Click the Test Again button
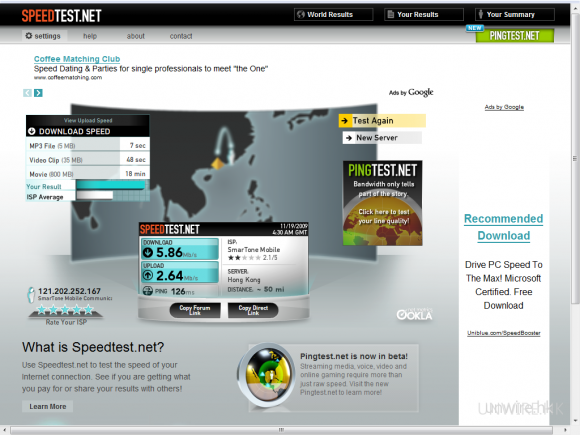Screen dimensions: 580x435 382,121
